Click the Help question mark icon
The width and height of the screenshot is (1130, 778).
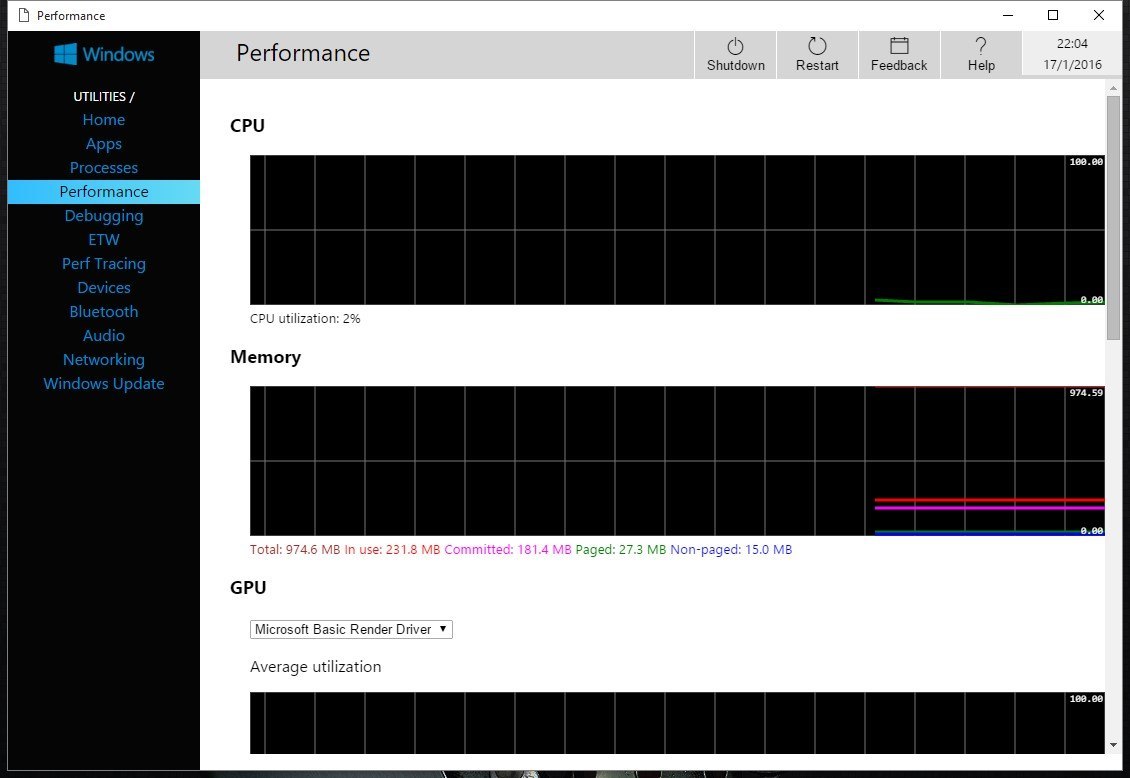[980, 44]
